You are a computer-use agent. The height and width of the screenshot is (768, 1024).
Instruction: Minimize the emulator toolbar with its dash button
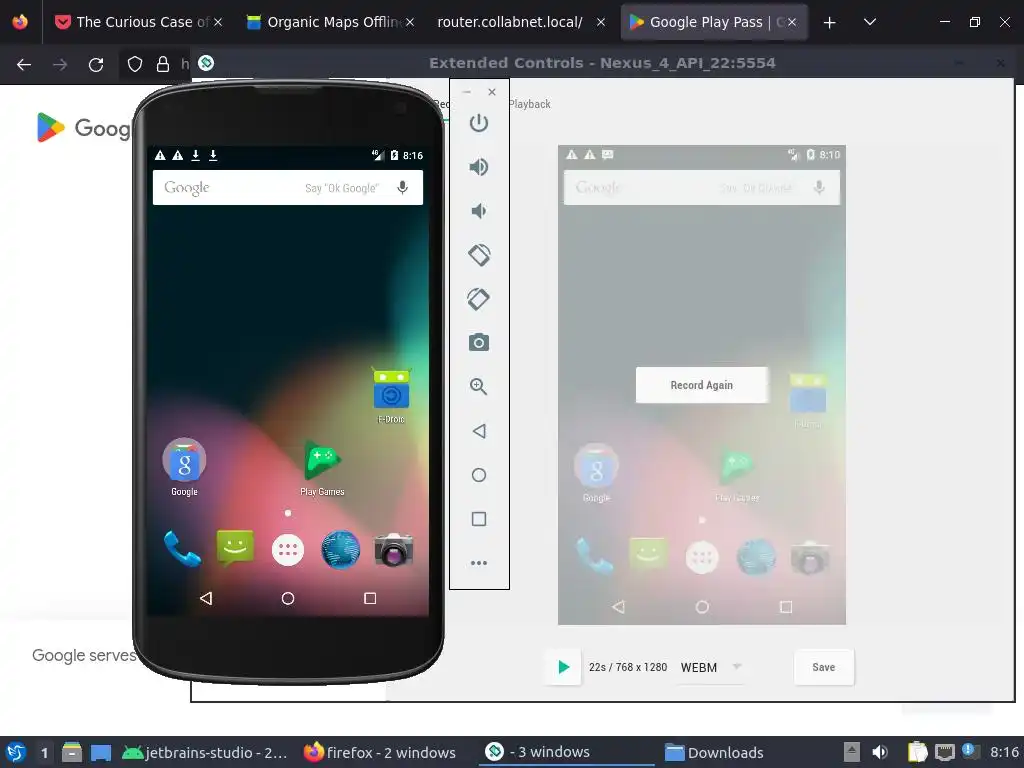point(467,92)
